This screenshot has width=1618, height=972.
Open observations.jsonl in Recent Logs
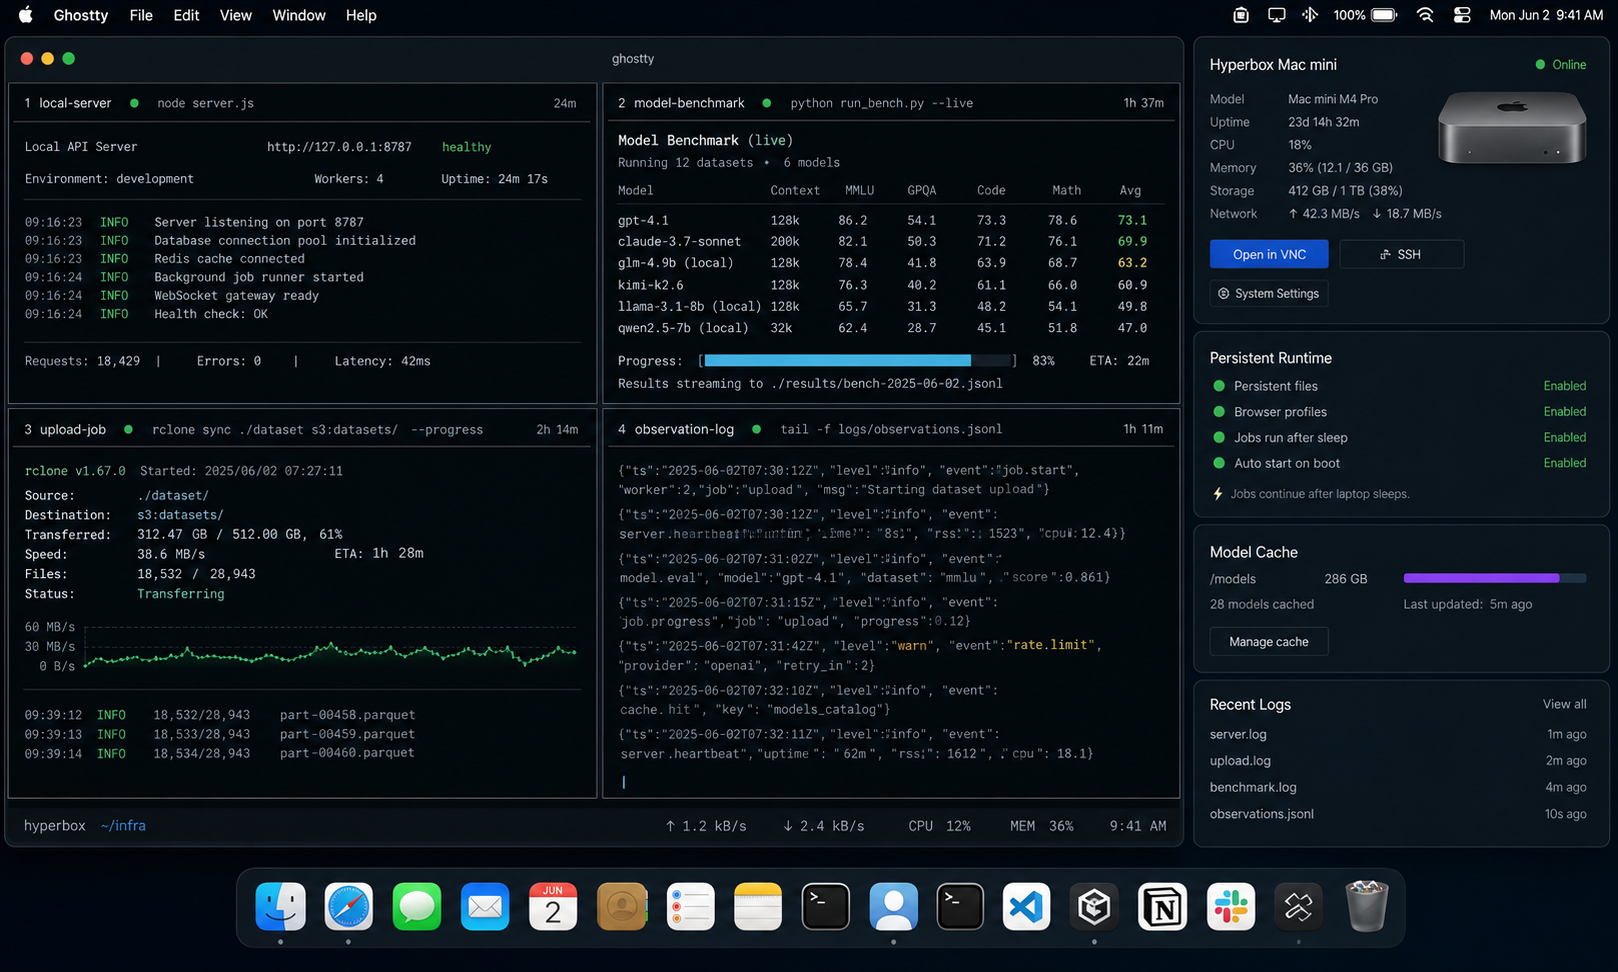pyautogui.click(x=1262, y=814)
